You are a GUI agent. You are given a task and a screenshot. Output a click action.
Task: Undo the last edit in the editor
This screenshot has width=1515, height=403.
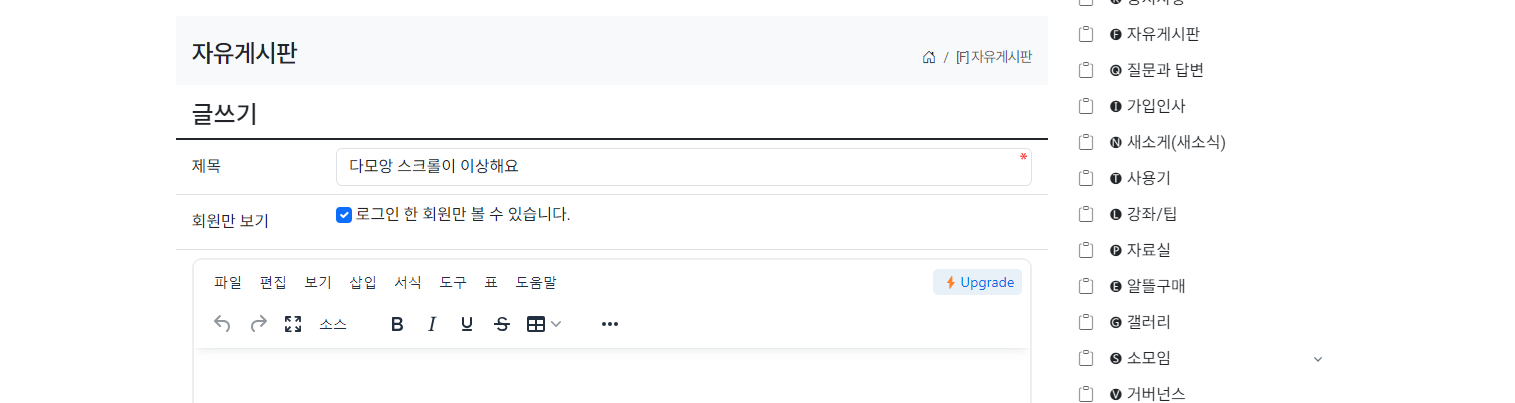[x=223, y=324]
